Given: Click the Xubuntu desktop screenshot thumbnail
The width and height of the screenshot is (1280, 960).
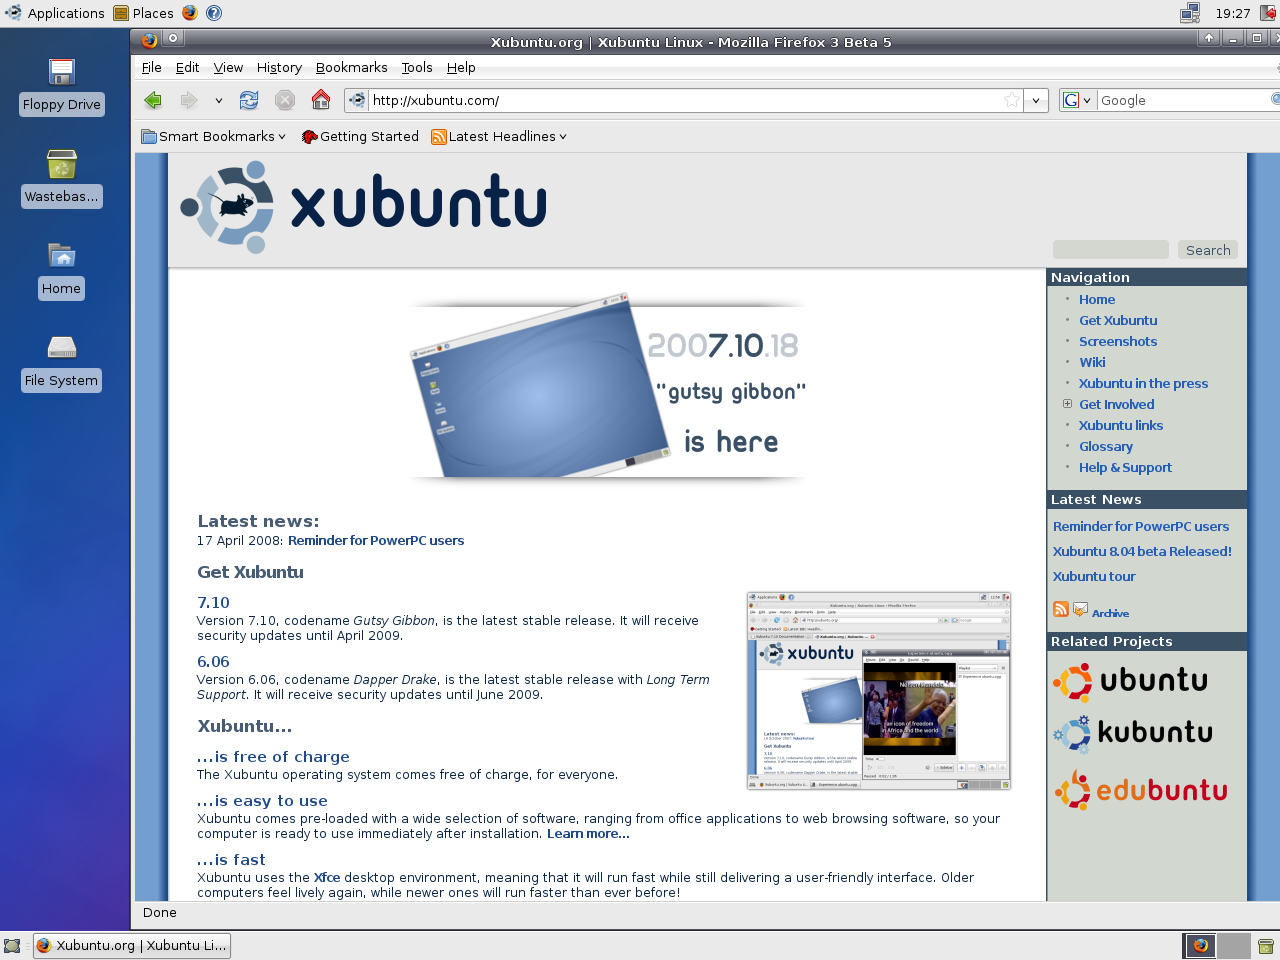Looking at the screenshot, I should click(878, 690).
